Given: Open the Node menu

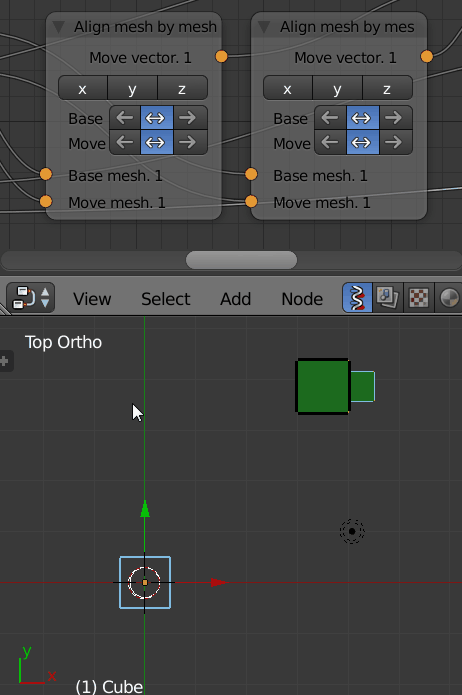Looking at the screenshot, I should coord(302,299).
